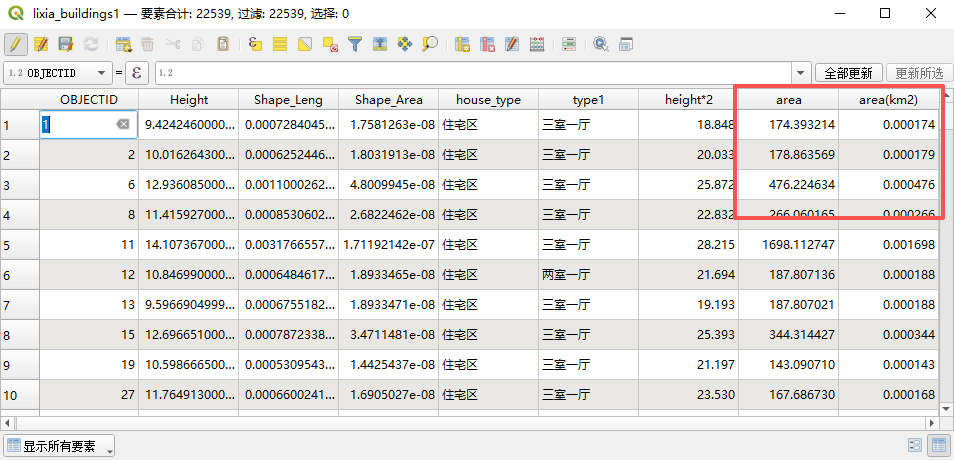This screenshot has height=460, width=954.
Task: Click the Height column header
Action: point(189,99)
